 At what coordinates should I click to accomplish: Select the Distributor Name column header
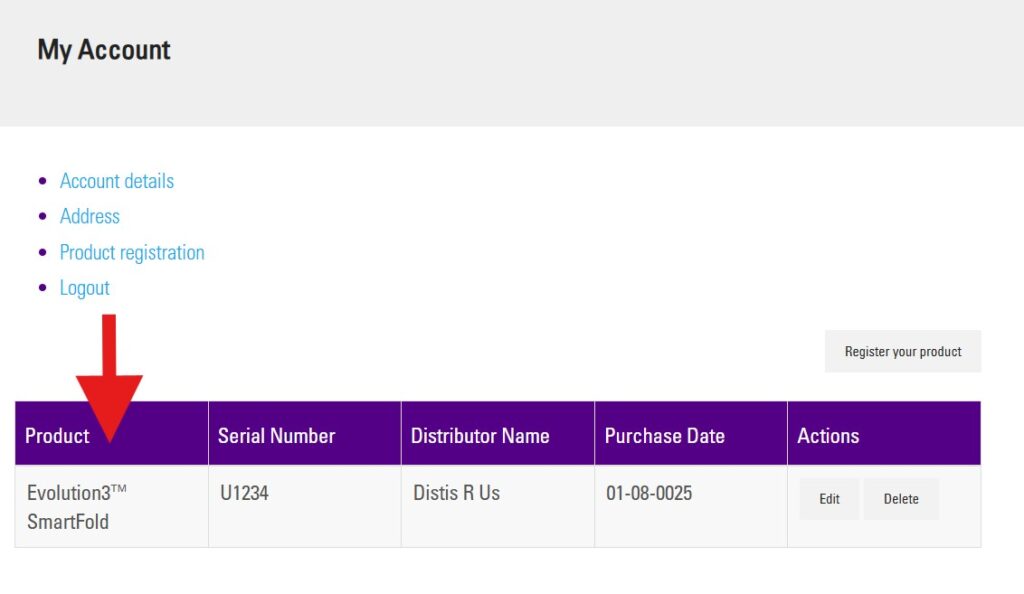480,436
